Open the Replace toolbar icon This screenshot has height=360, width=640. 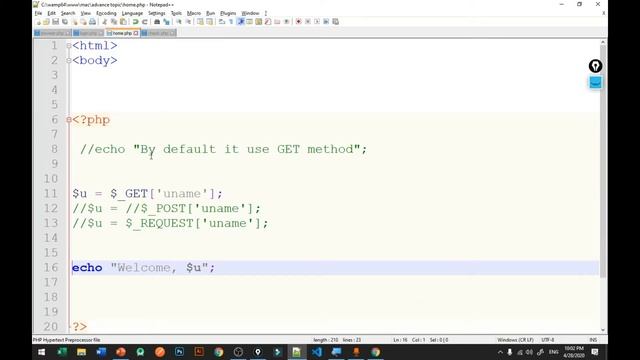point(167,22)
